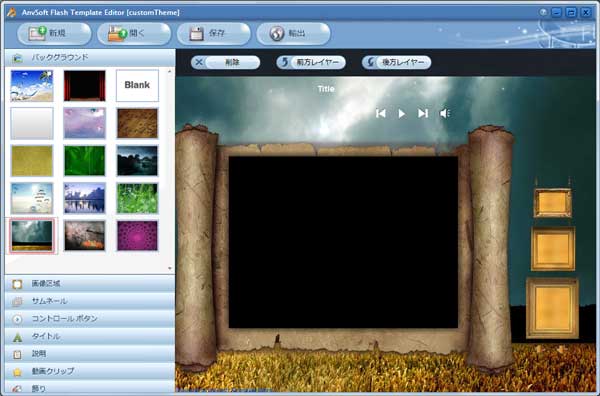Image resolution: width=600 pixels, height=396 pixels.
Task: Choose the beach sky background thumbnail
Action: pos(32,86)
